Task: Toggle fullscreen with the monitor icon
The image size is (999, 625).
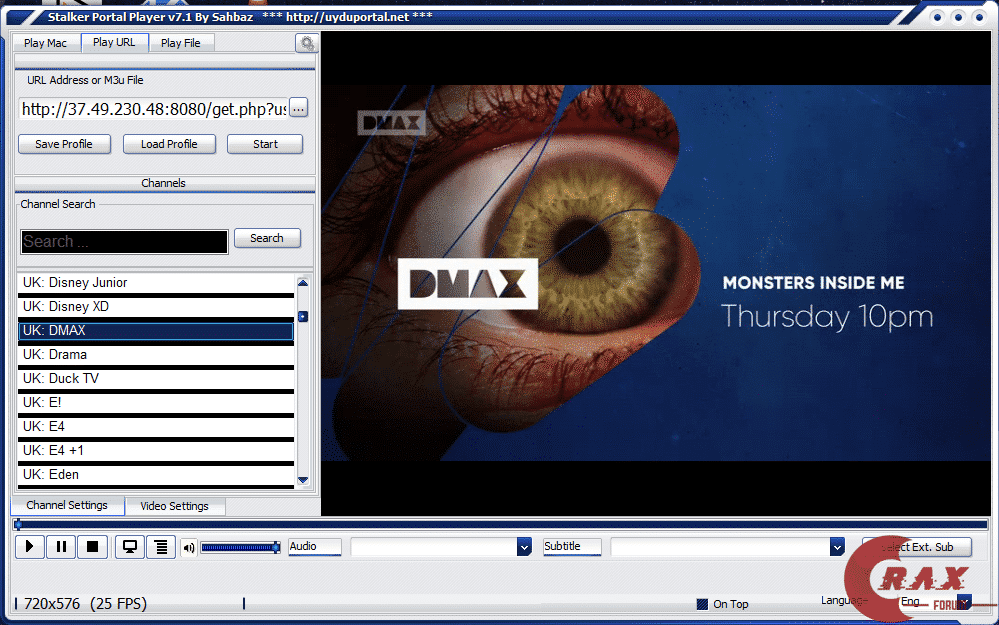Action: pos(130,547)
